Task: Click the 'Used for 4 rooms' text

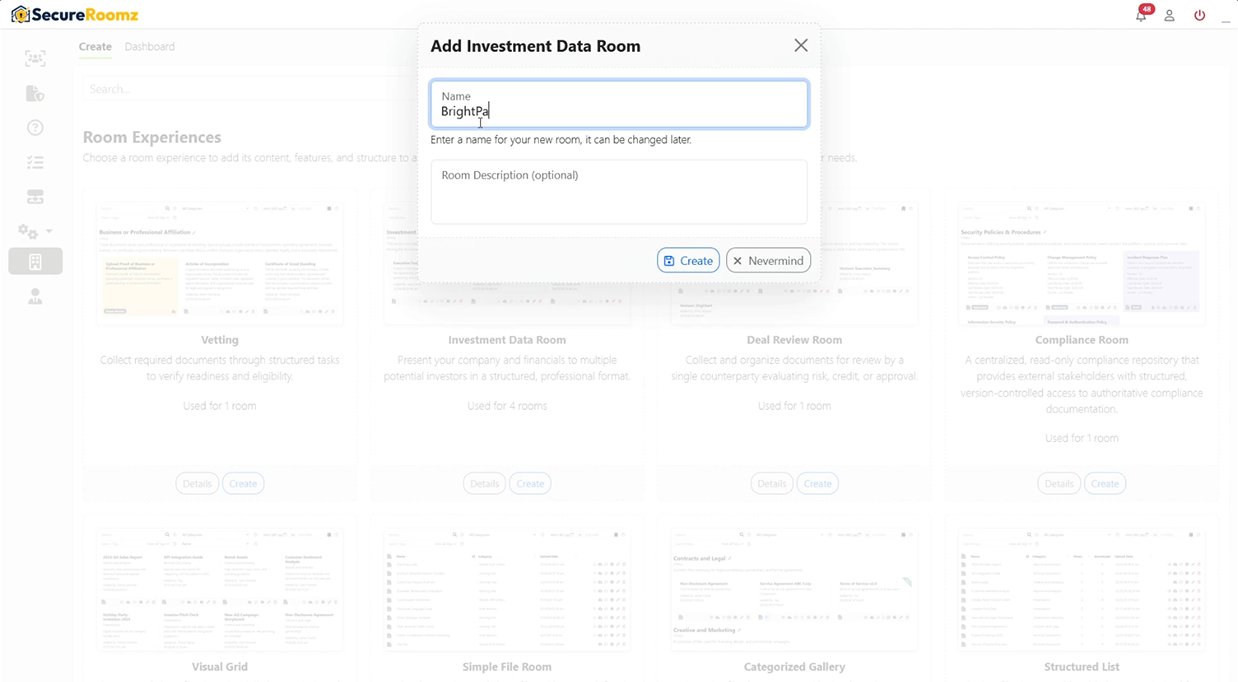Action: click(507, 406)
